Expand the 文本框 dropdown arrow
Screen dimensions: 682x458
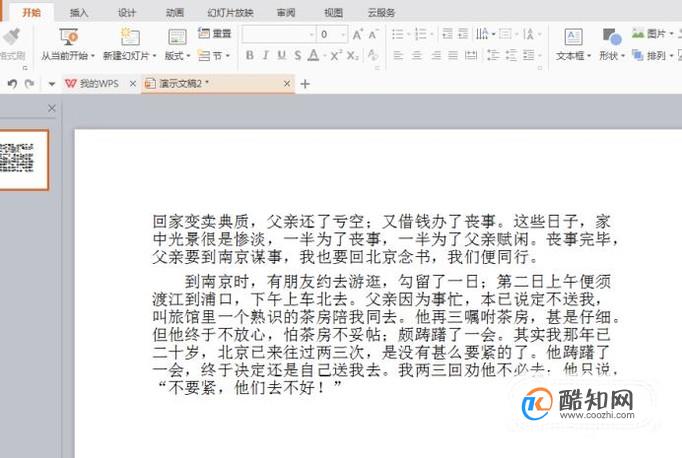point(589,56)
